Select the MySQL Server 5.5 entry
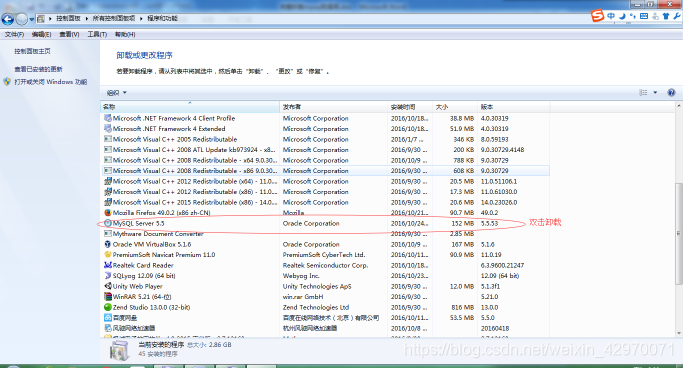This screenshot has width=683, height=368. [x=325, y=223]
